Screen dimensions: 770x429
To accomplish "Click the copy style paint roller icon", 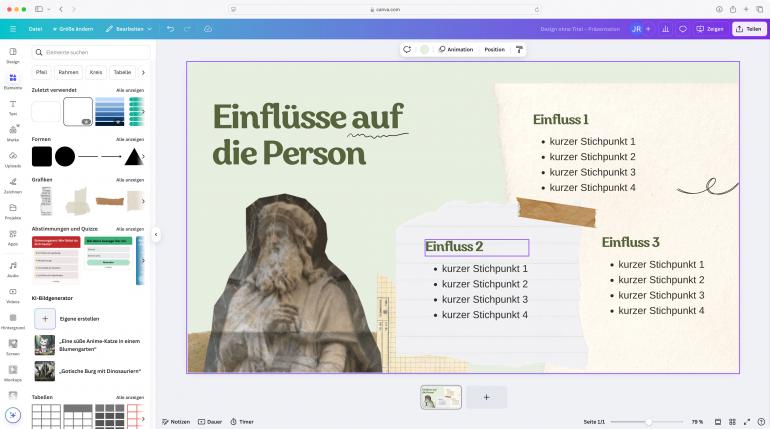I will pos(519,49).
